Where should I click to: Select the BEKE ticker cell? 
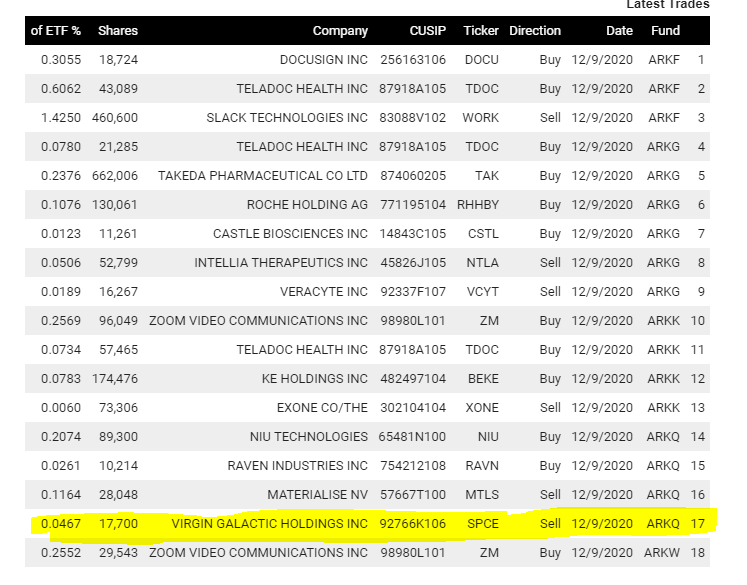click(x=483, y=379)
